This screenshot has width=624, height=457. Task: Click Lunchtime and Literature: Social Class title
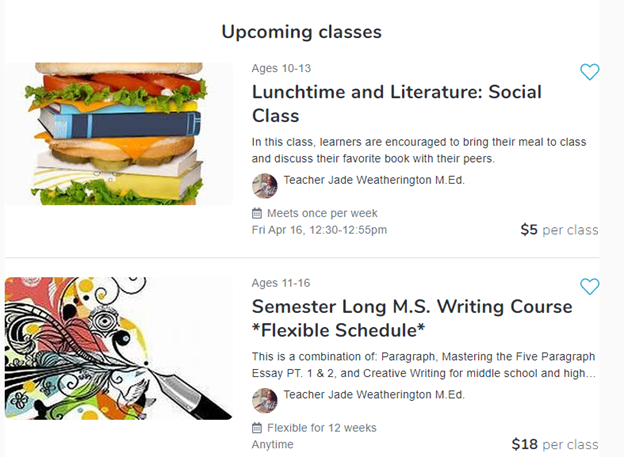click(396, 104)
